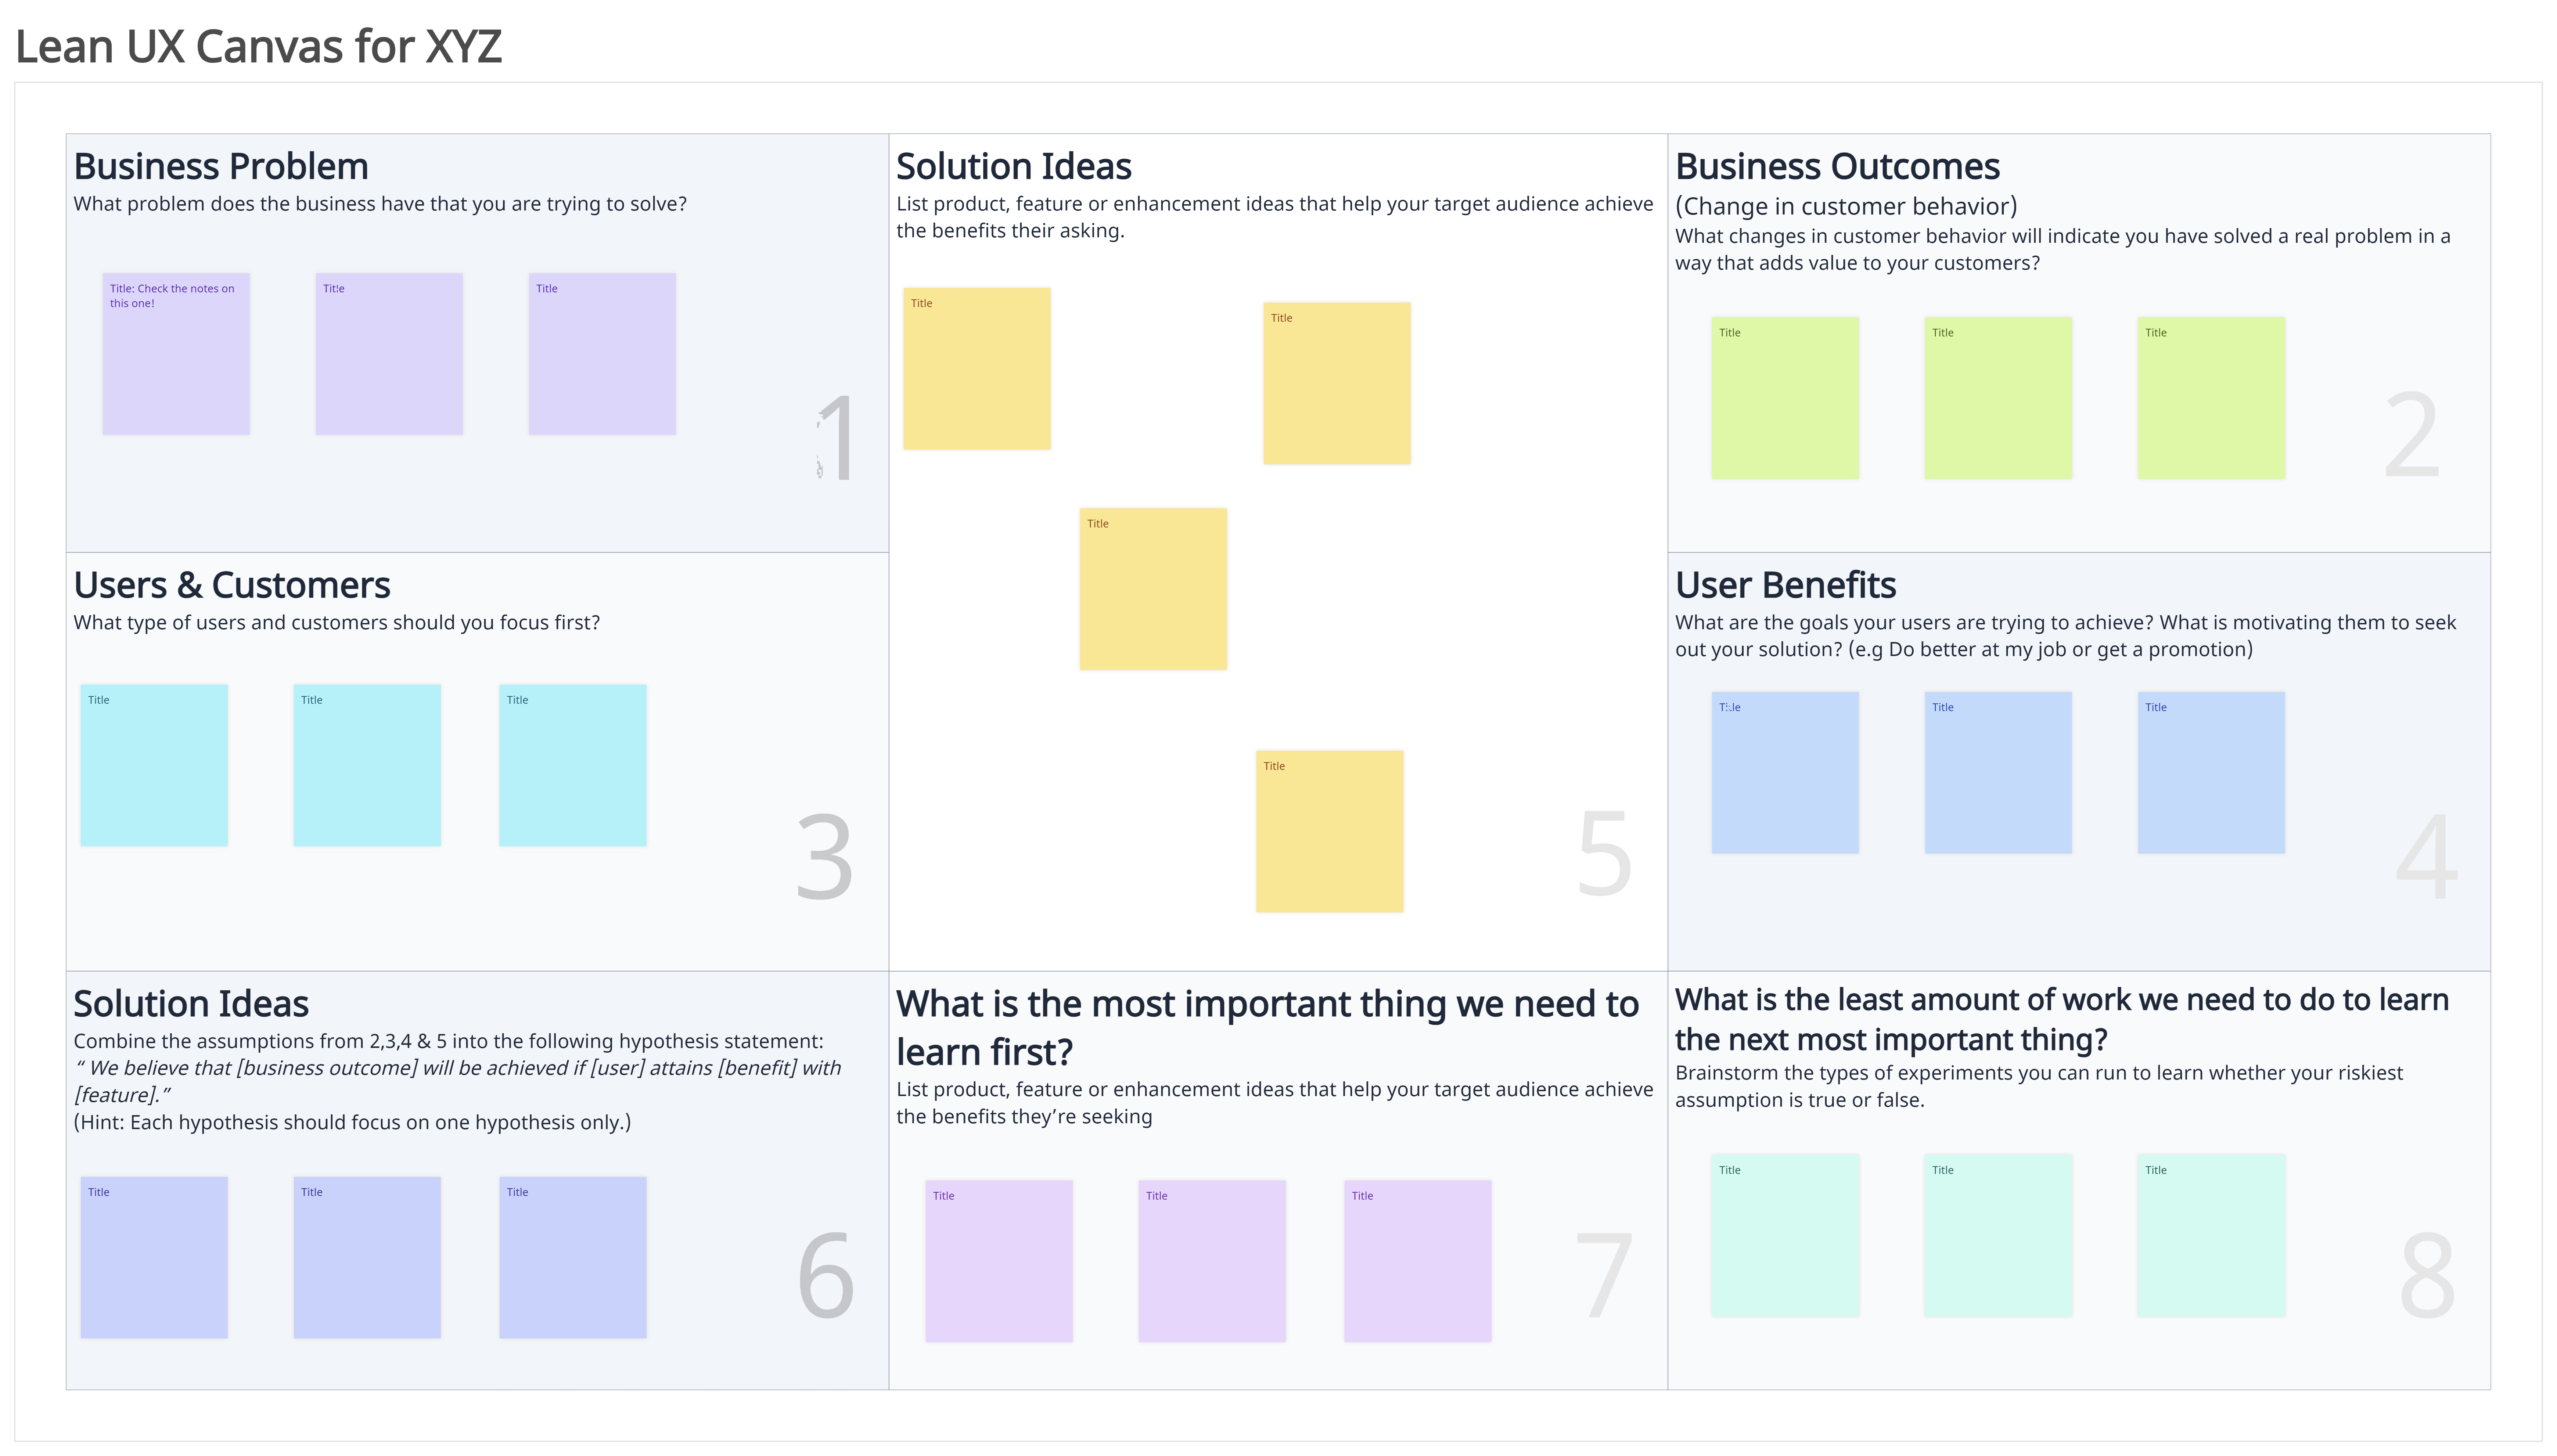Click the 'Lean UX Canvas for XYZ' board title
The image size is (2557, 1456).
tap(259, 47)
